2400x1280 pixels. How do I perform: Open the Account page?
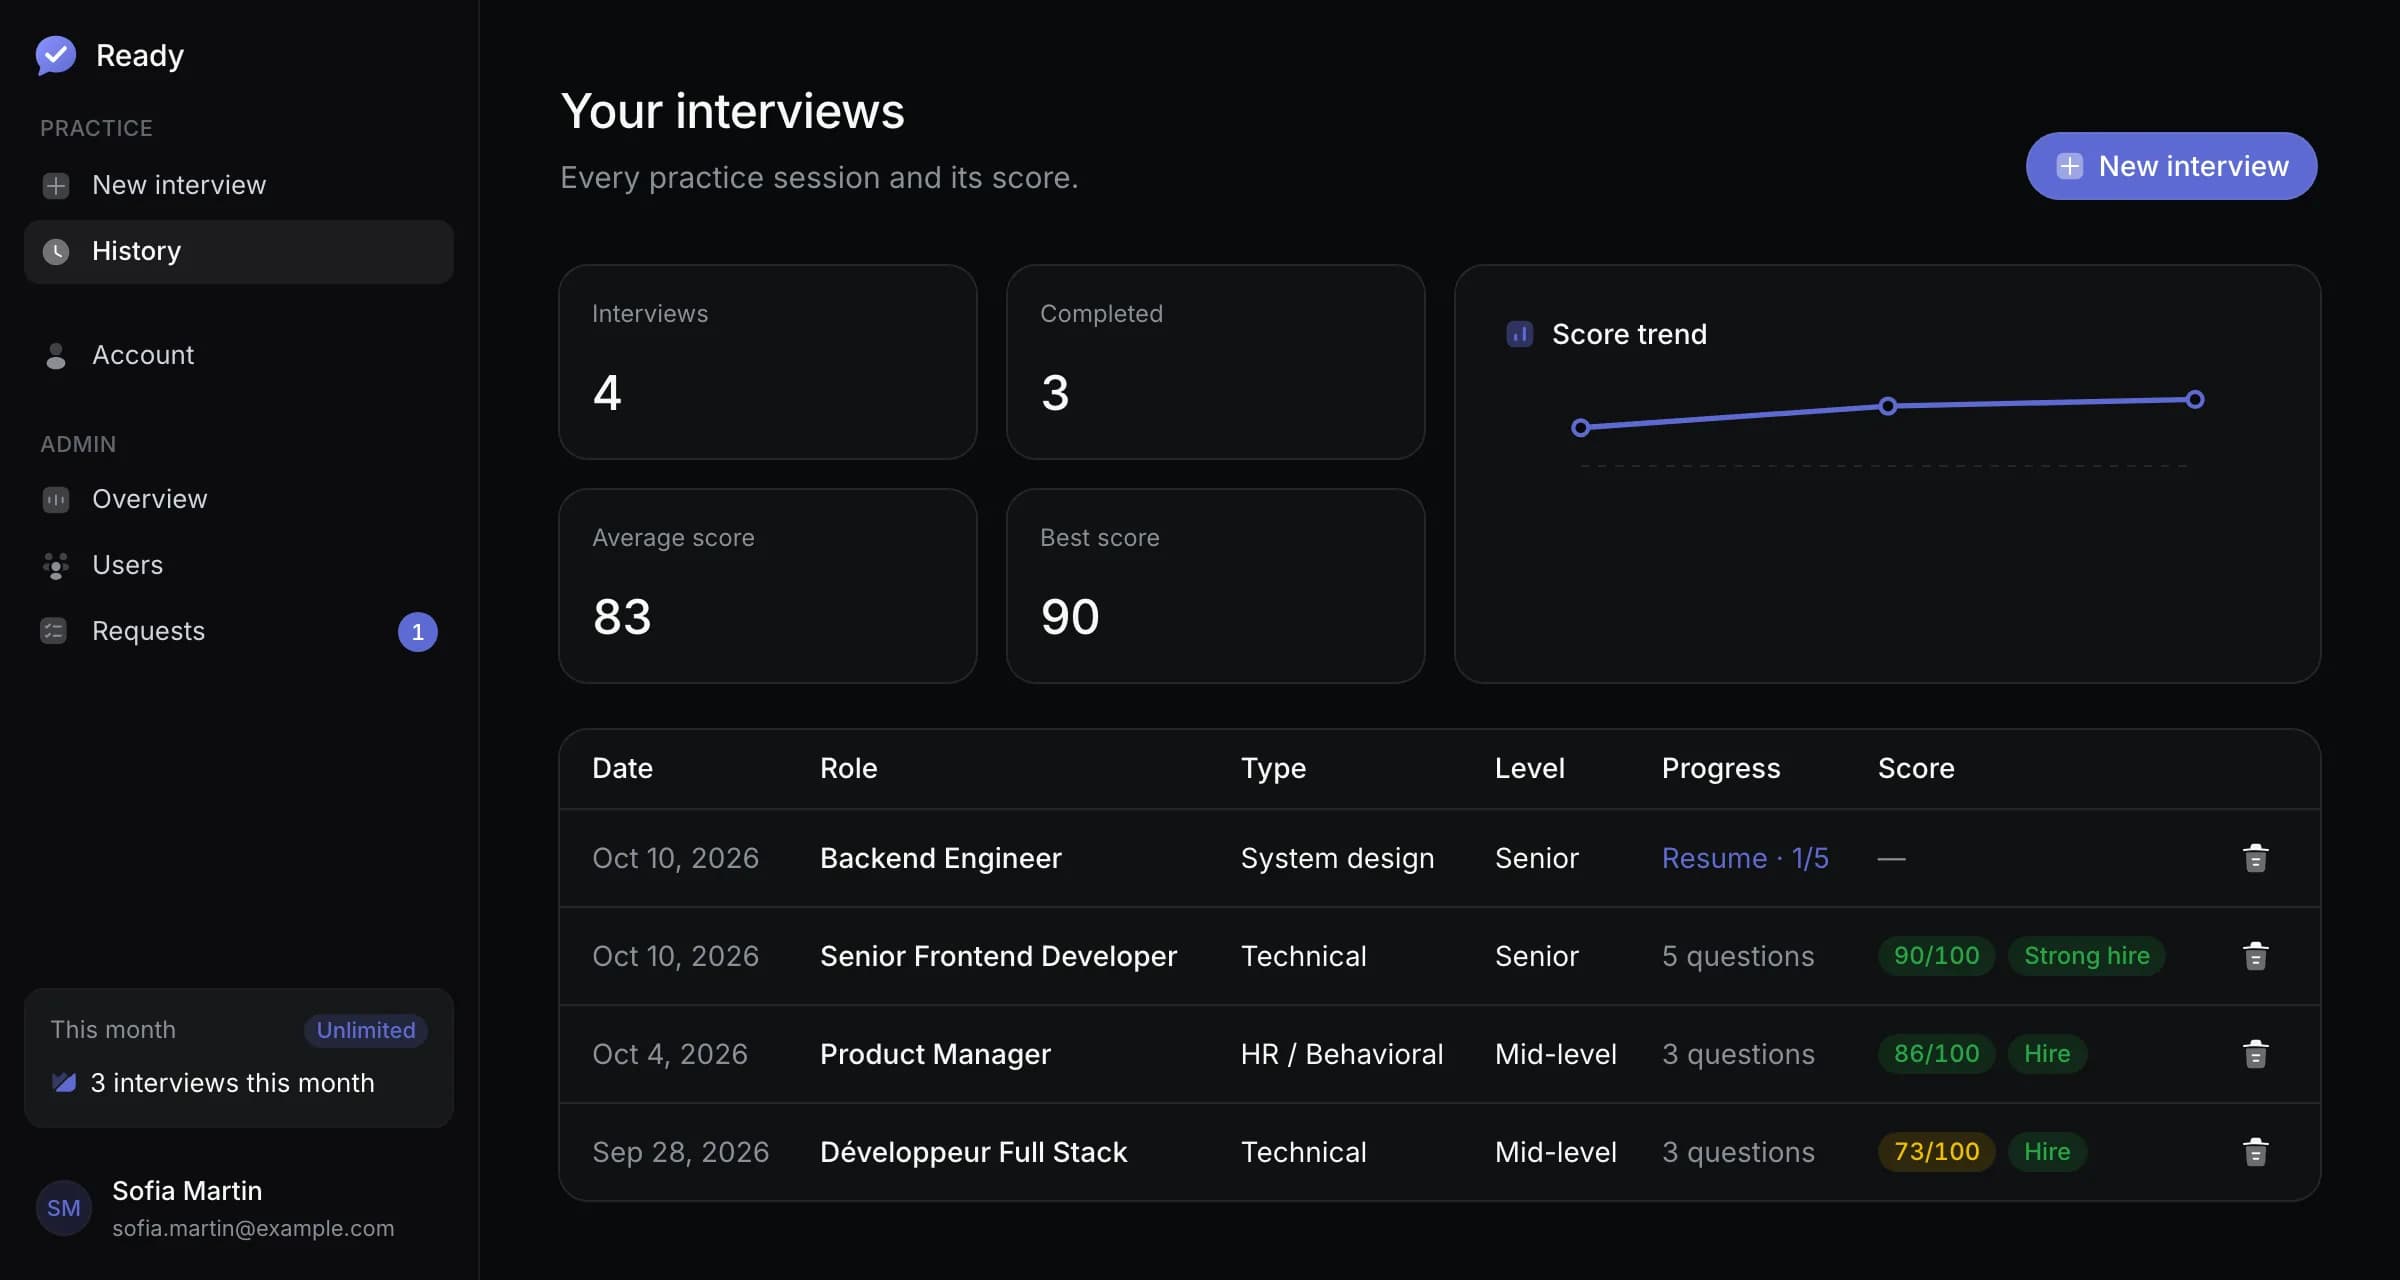239,355
